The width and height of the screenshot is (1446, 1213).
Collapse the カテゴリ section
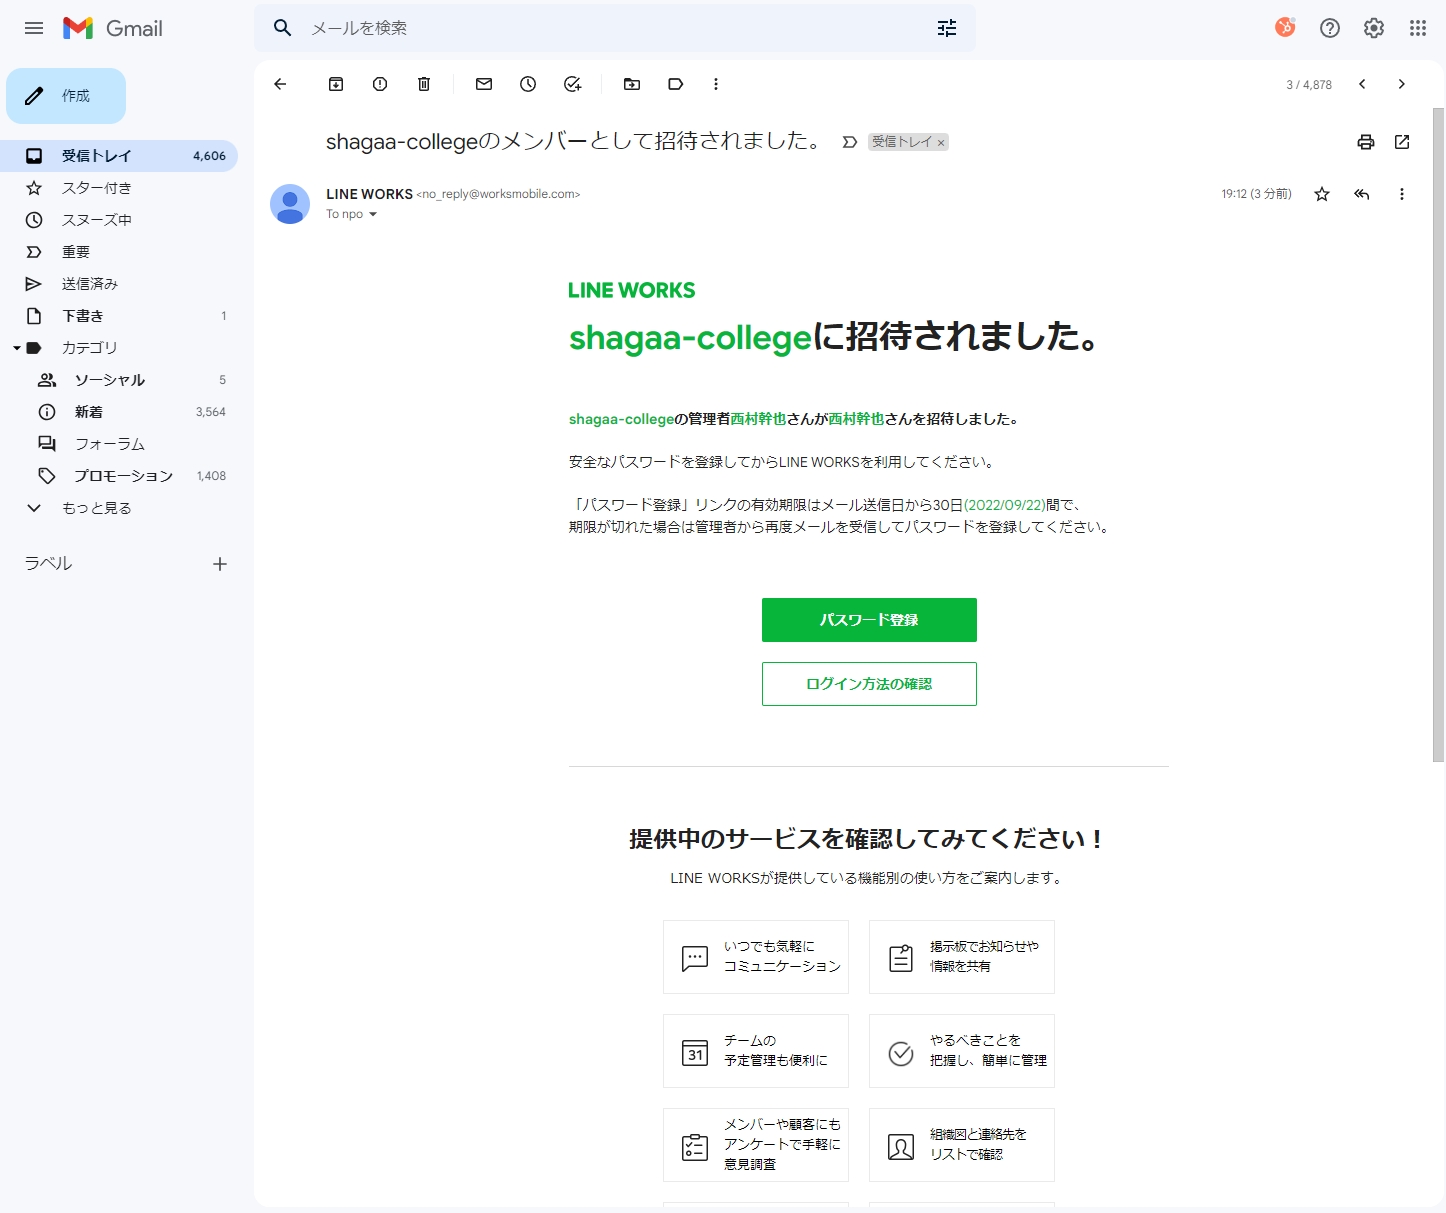(x=17, y=348)
